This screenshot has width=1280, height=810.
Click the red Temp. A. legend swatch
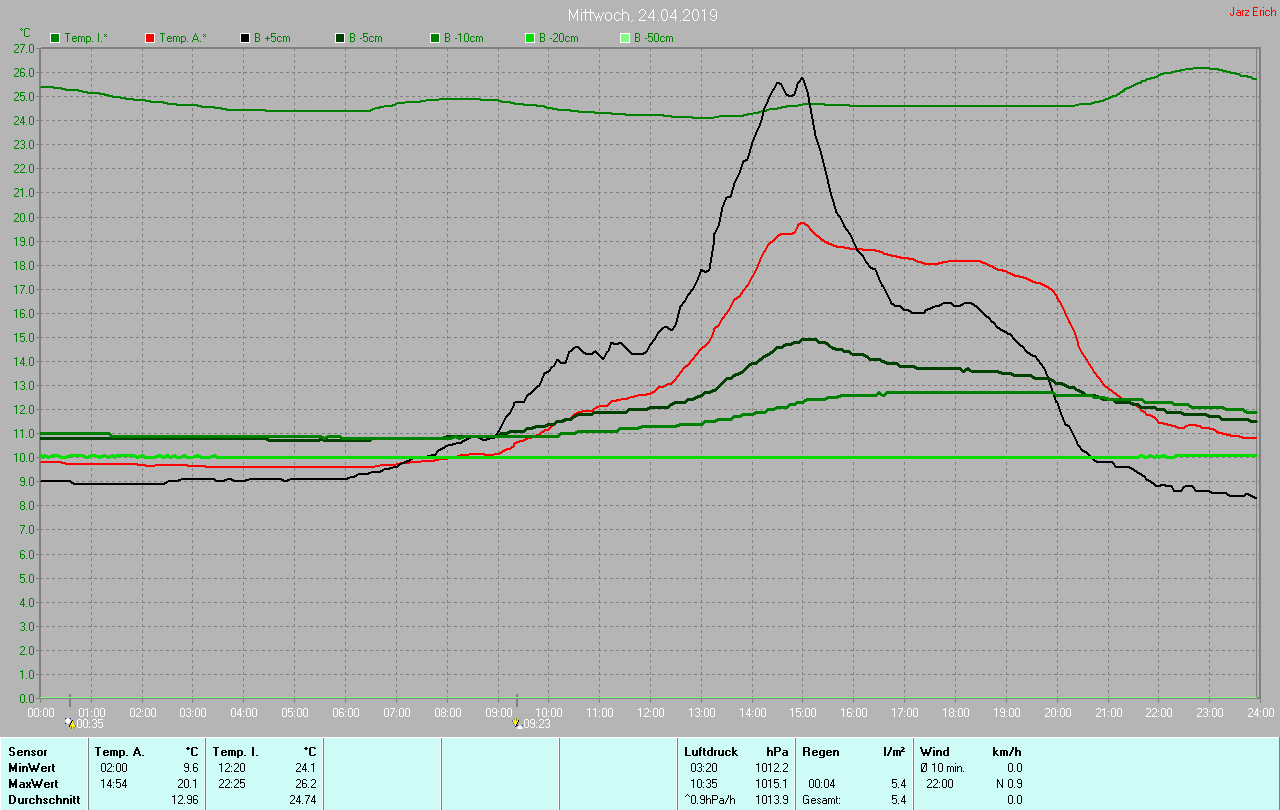pos(151,38)
